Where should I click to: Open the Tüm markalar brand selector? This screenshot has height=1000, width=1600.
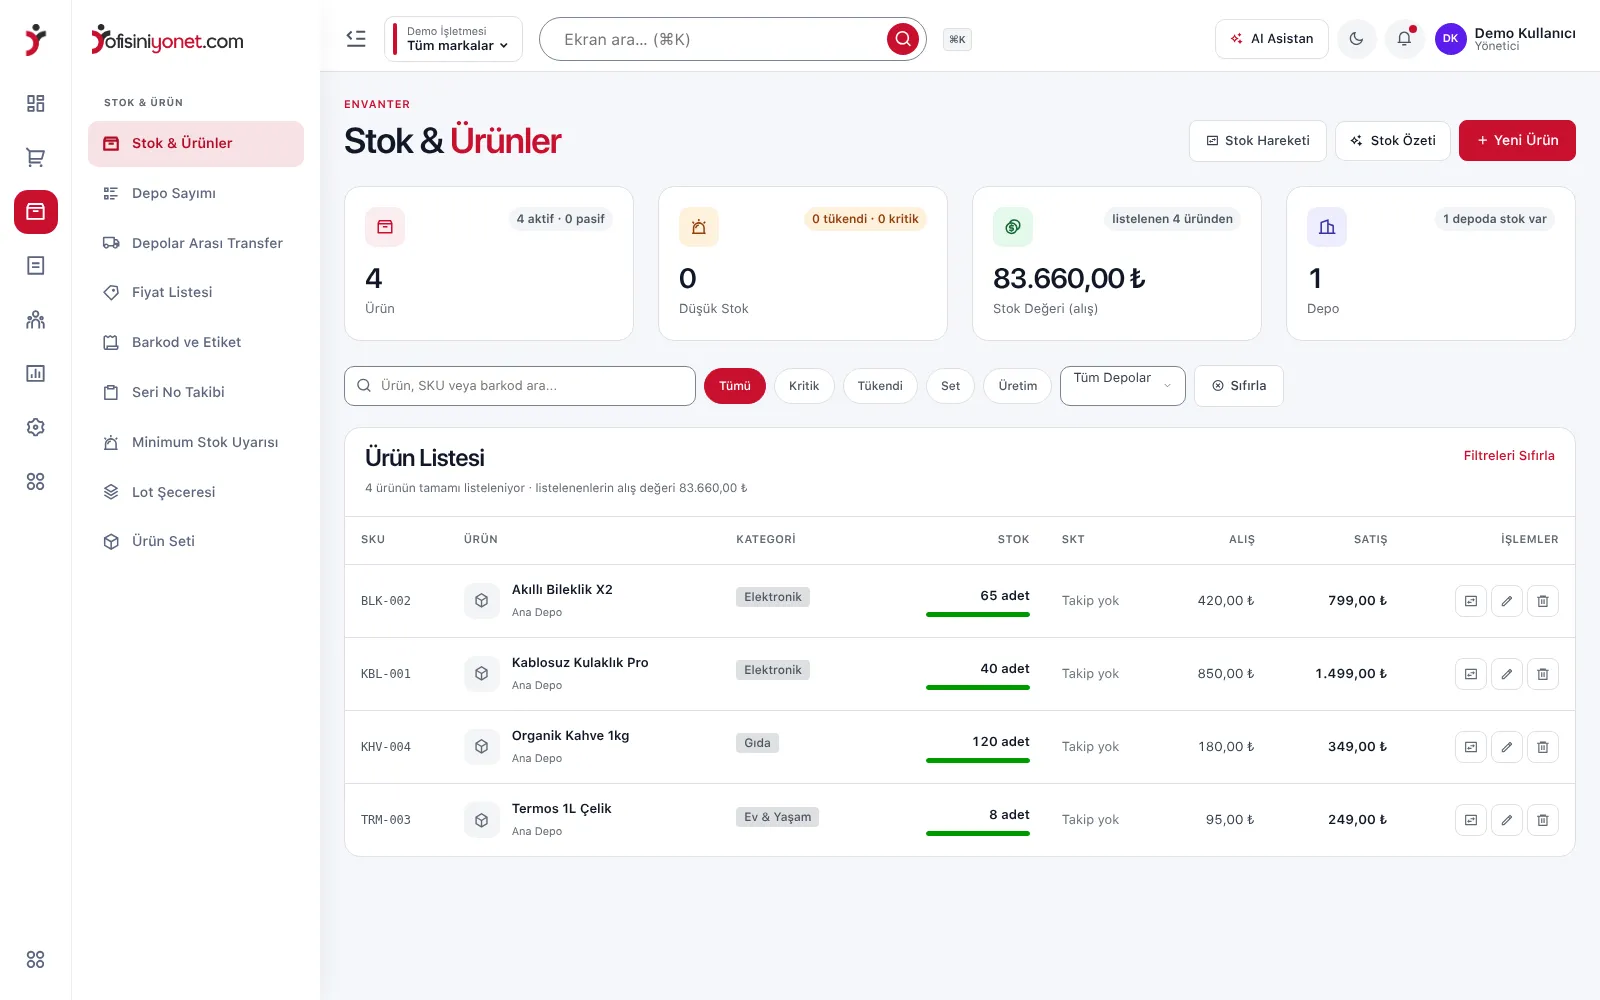coord(453,39)
